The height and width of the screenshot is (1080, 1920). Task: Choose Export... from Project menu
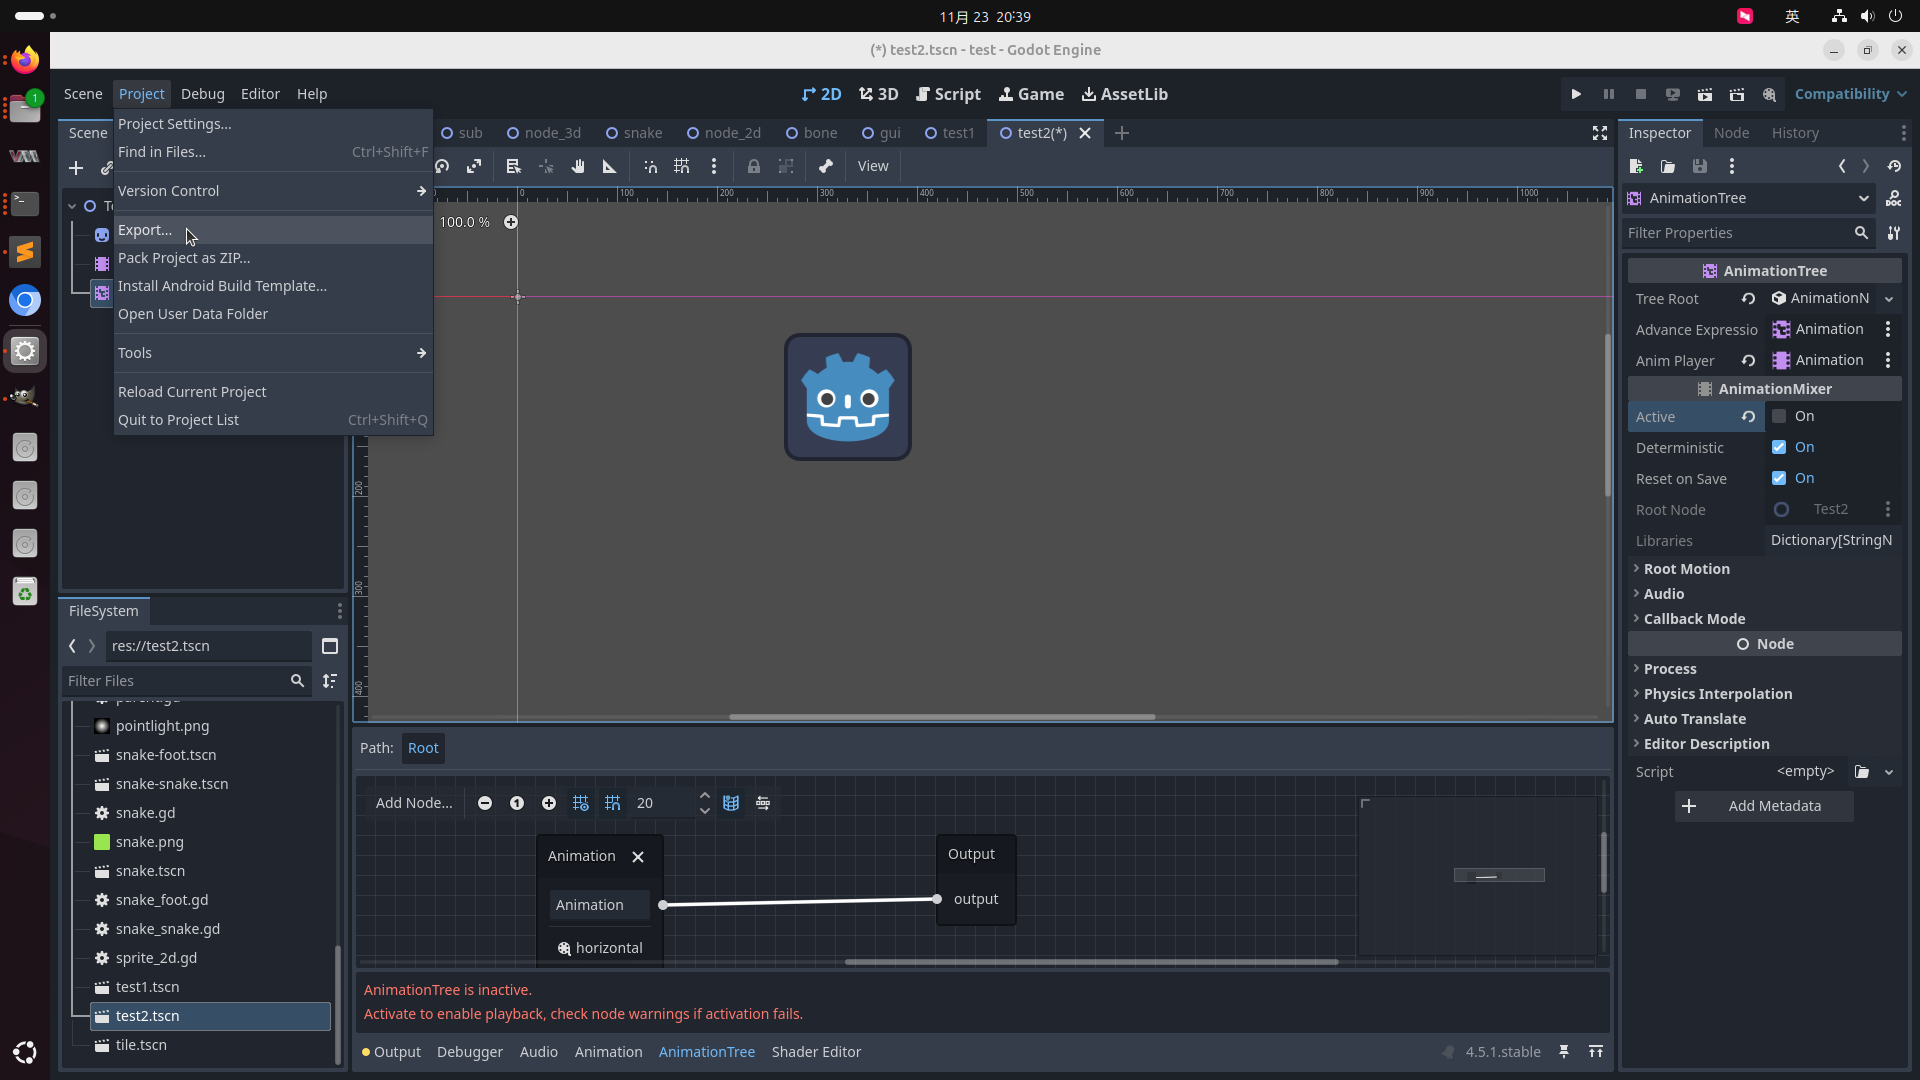[x=146, y=230]
